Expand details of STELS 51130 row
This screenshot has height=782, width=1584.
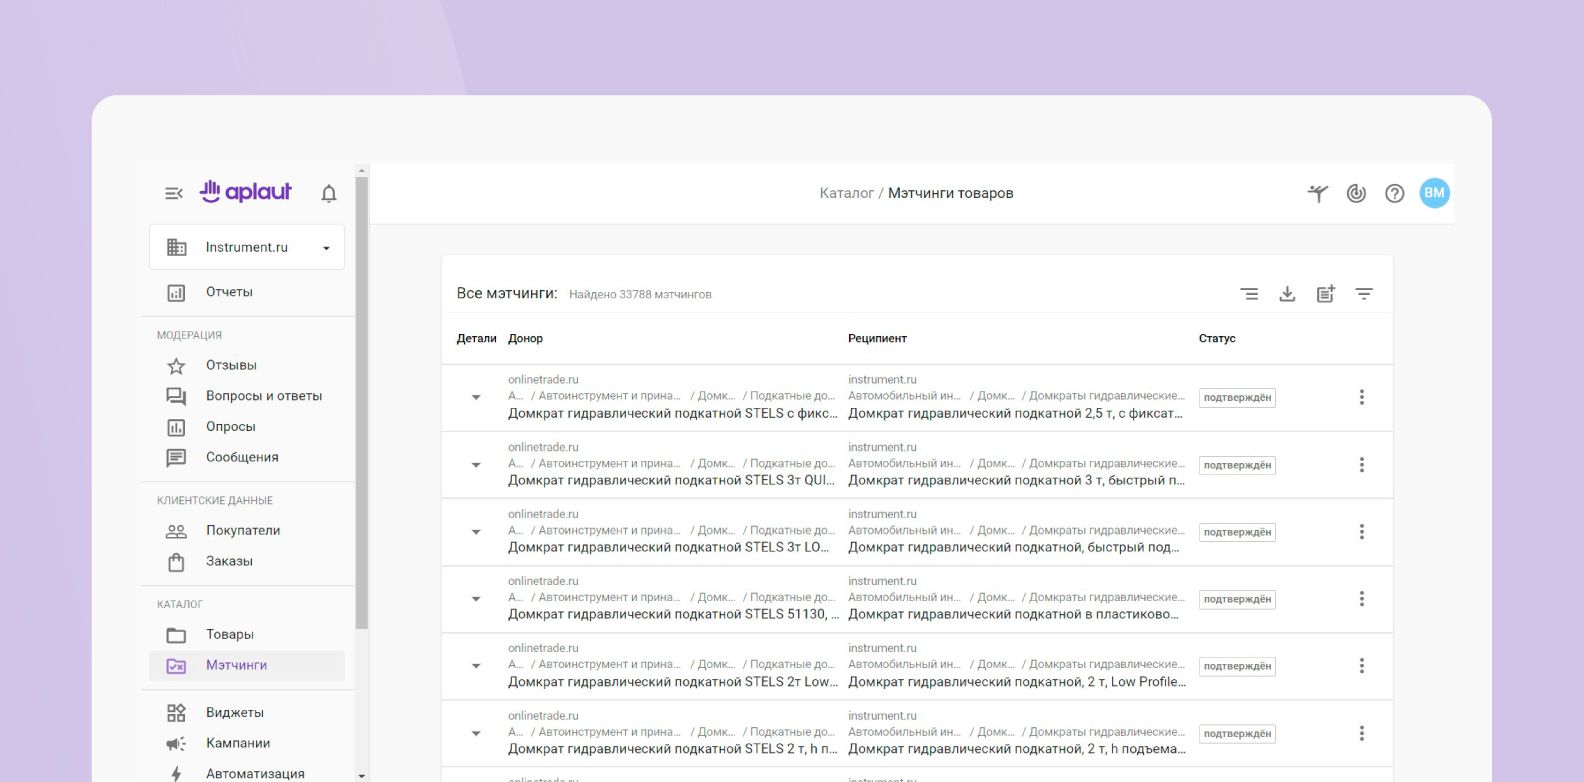476,599
